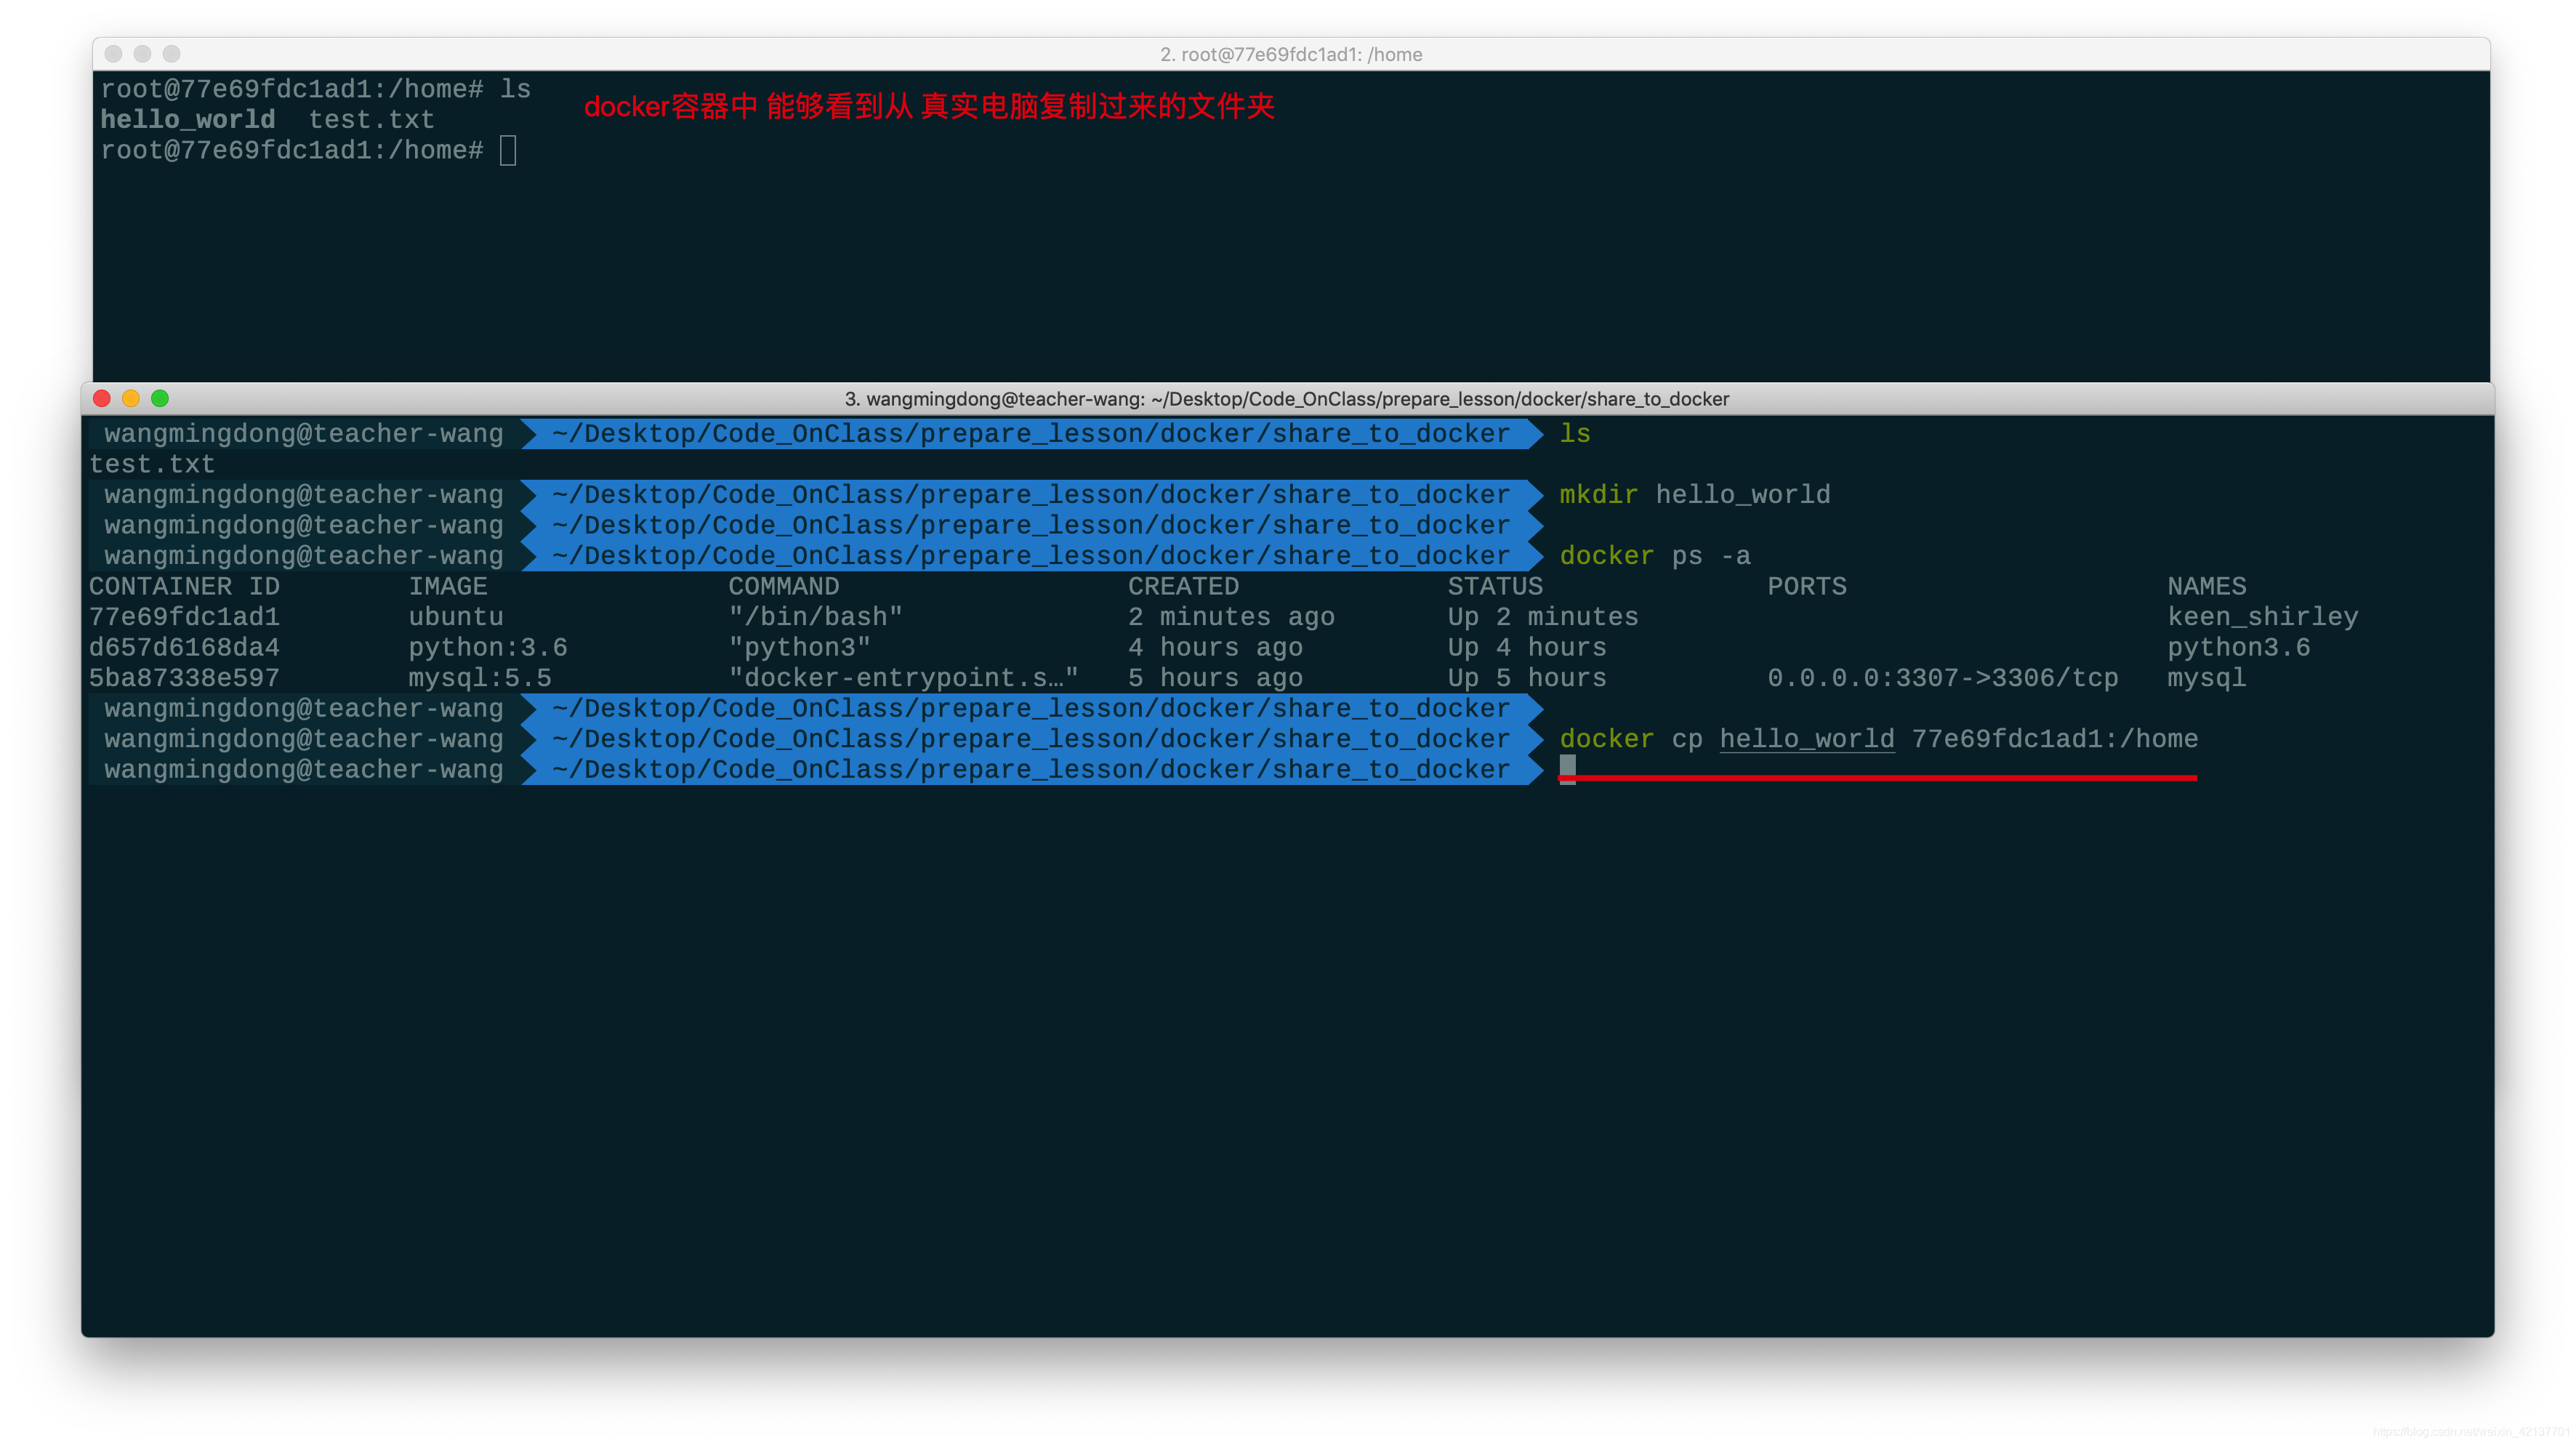
Task: Click the 'Up 4 hours' status
Action: pyautogui.click(x=1527, y=648)
